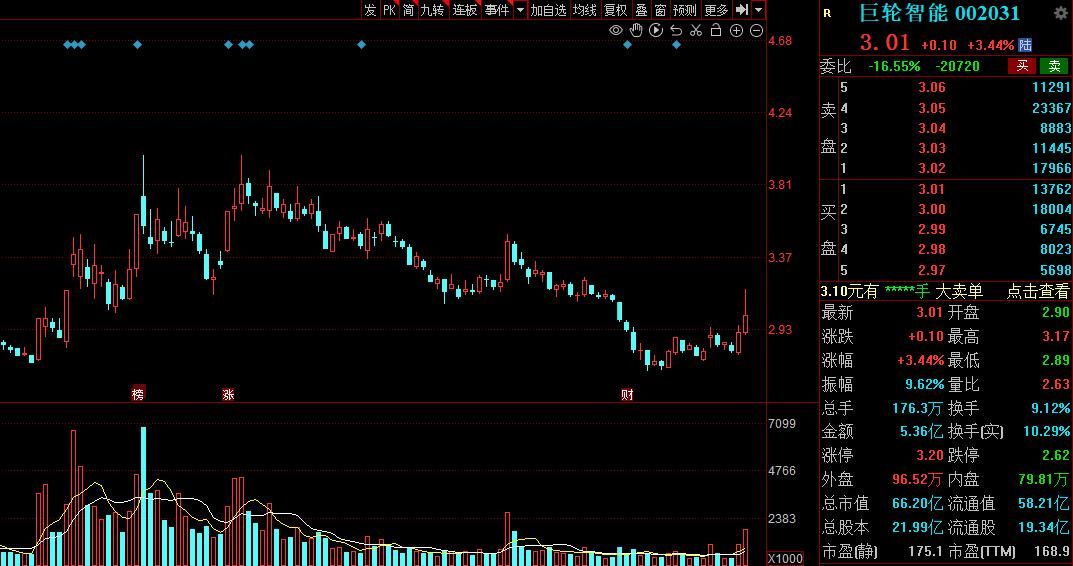
Task: Click the 市盈(TTM) value 168.9
Action: pyautogui.click(x=1052, y=551)
